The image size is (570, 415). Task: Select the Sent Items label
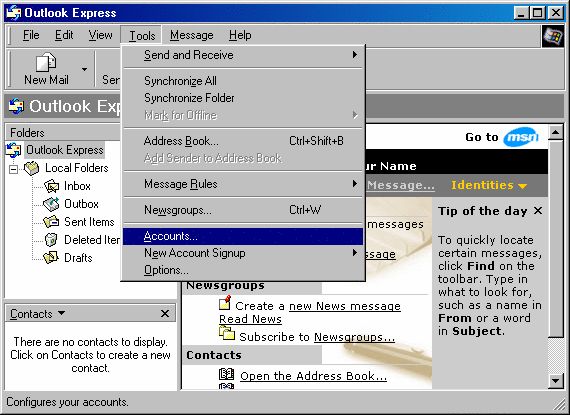click(89, 222)
